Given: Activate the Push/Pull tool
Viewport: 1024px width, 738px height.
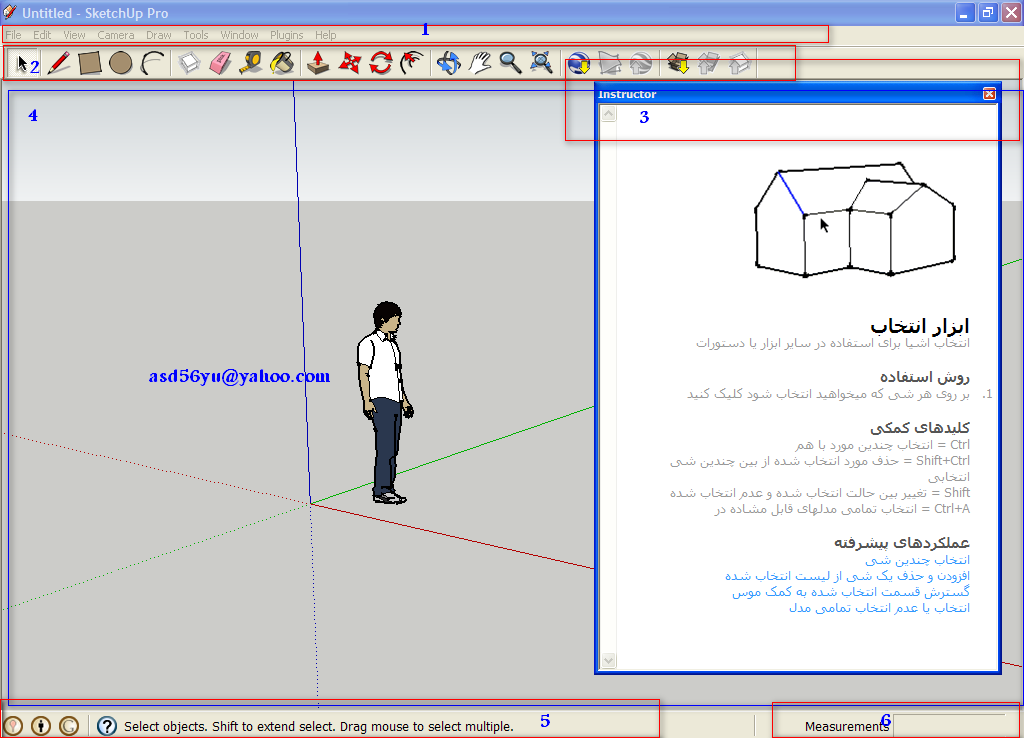Looking at the screenshot, I should coord(318,63).
